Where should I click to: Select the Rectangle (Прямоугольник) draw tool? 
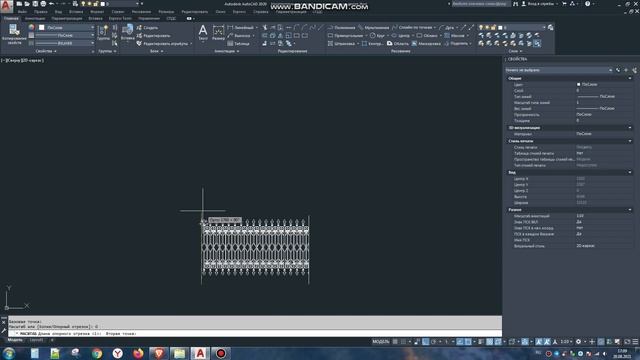tap(345, 36)
